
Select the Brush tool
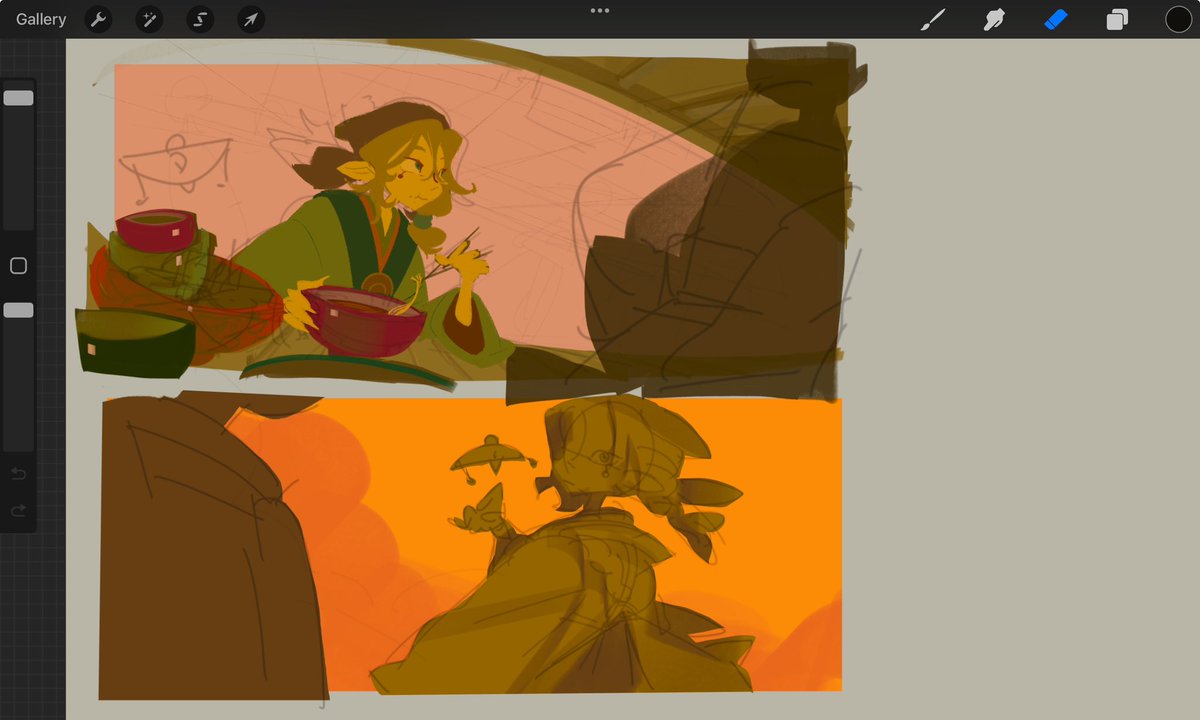click(x=933, y=19)
